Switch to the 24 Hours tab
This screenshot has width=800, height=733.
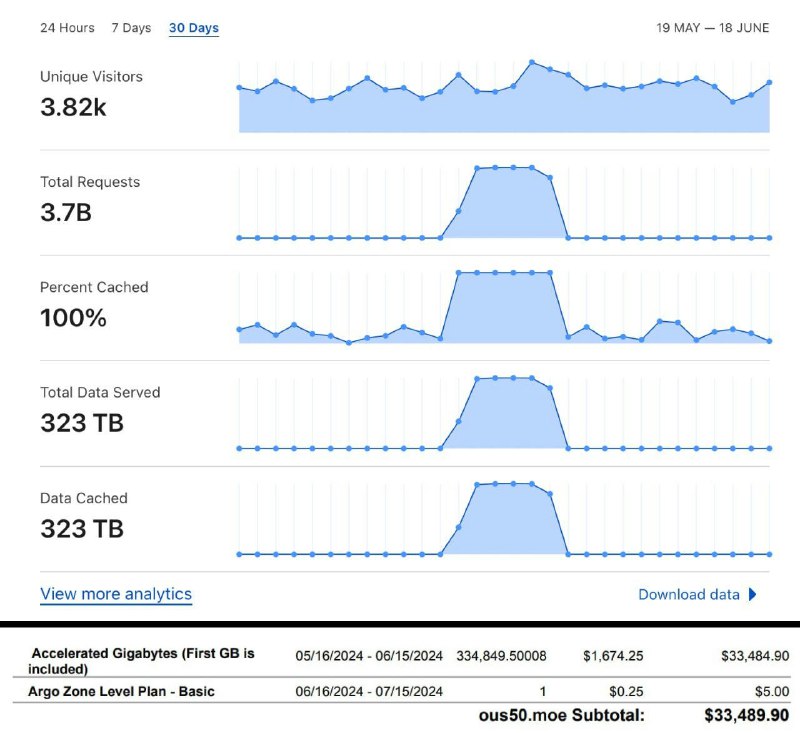(67, 28)
